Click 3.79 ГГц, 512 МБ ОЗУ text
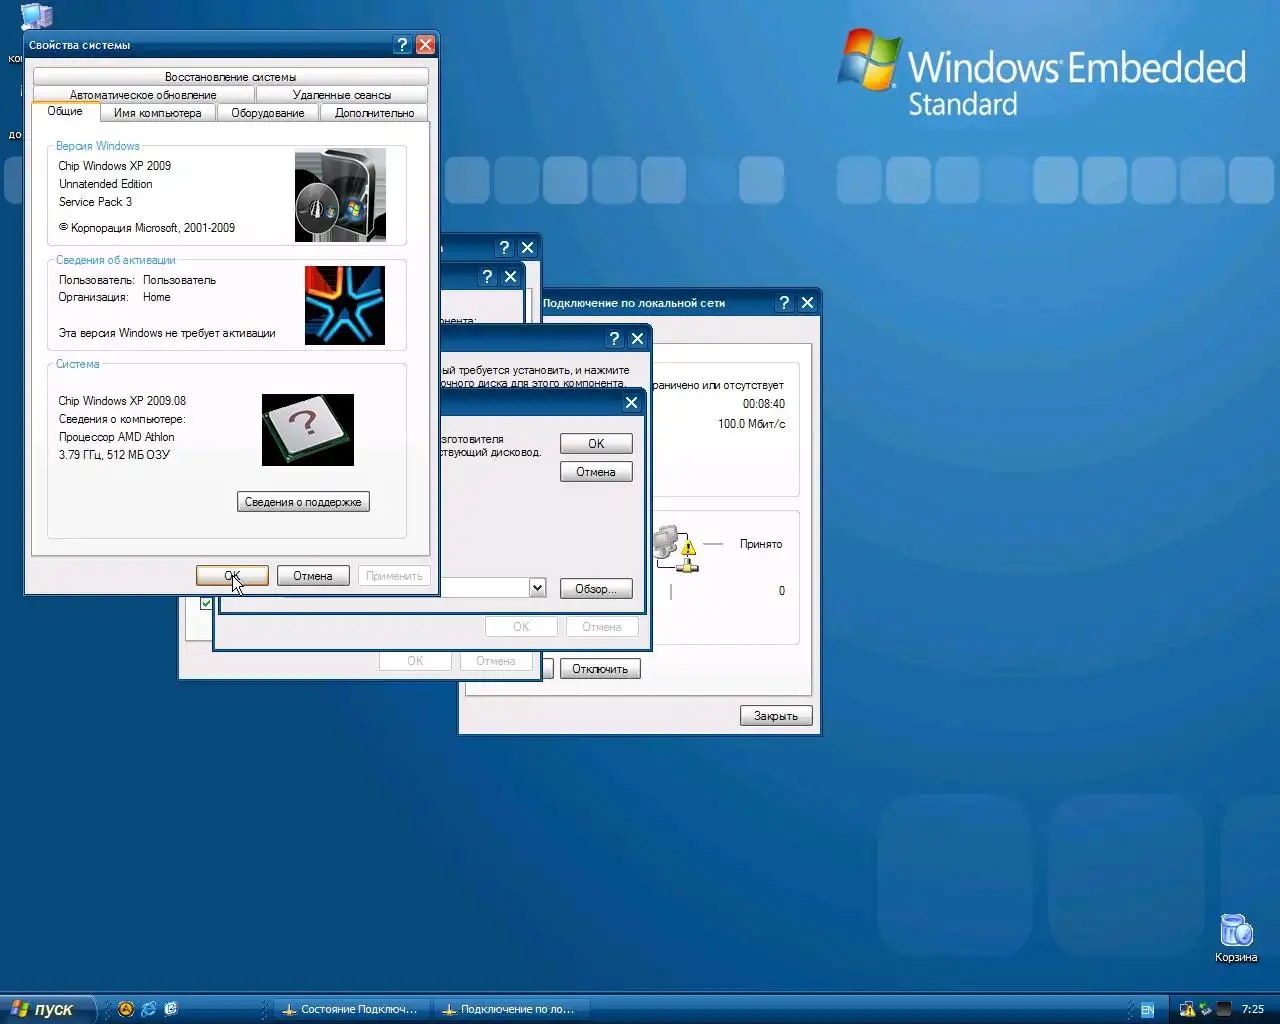Image resolution: width=1280 pixels, height=1024 pixels. coord(114,455)
